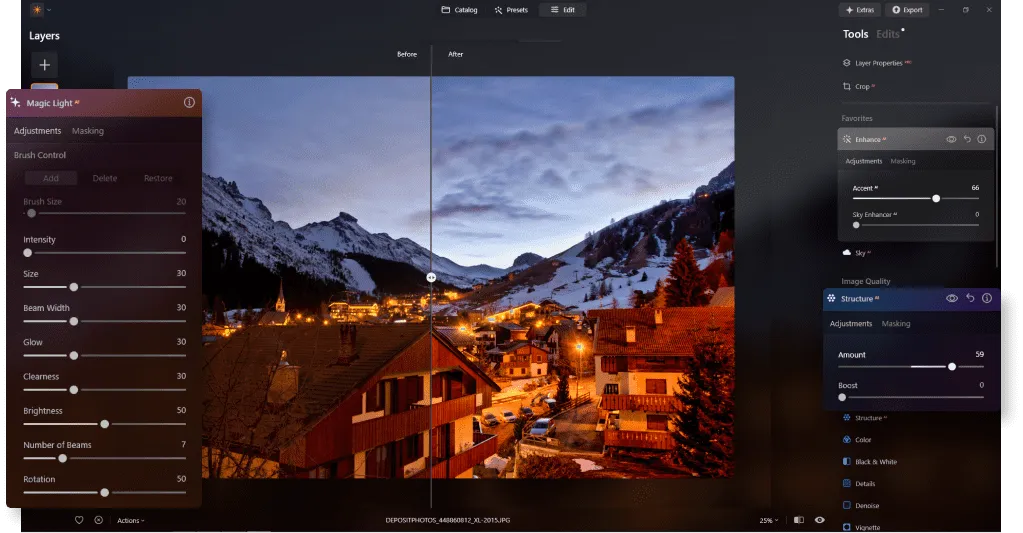
Task: Switch to the Edits tab
Action: pyautogui.click(x=887, y=34)
